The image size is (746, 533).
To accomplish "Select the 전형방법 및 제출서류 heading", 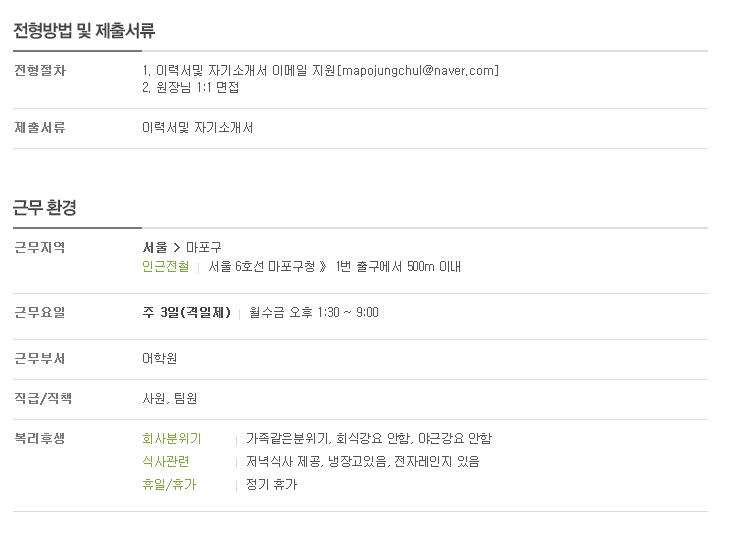I will click(84, 31).
